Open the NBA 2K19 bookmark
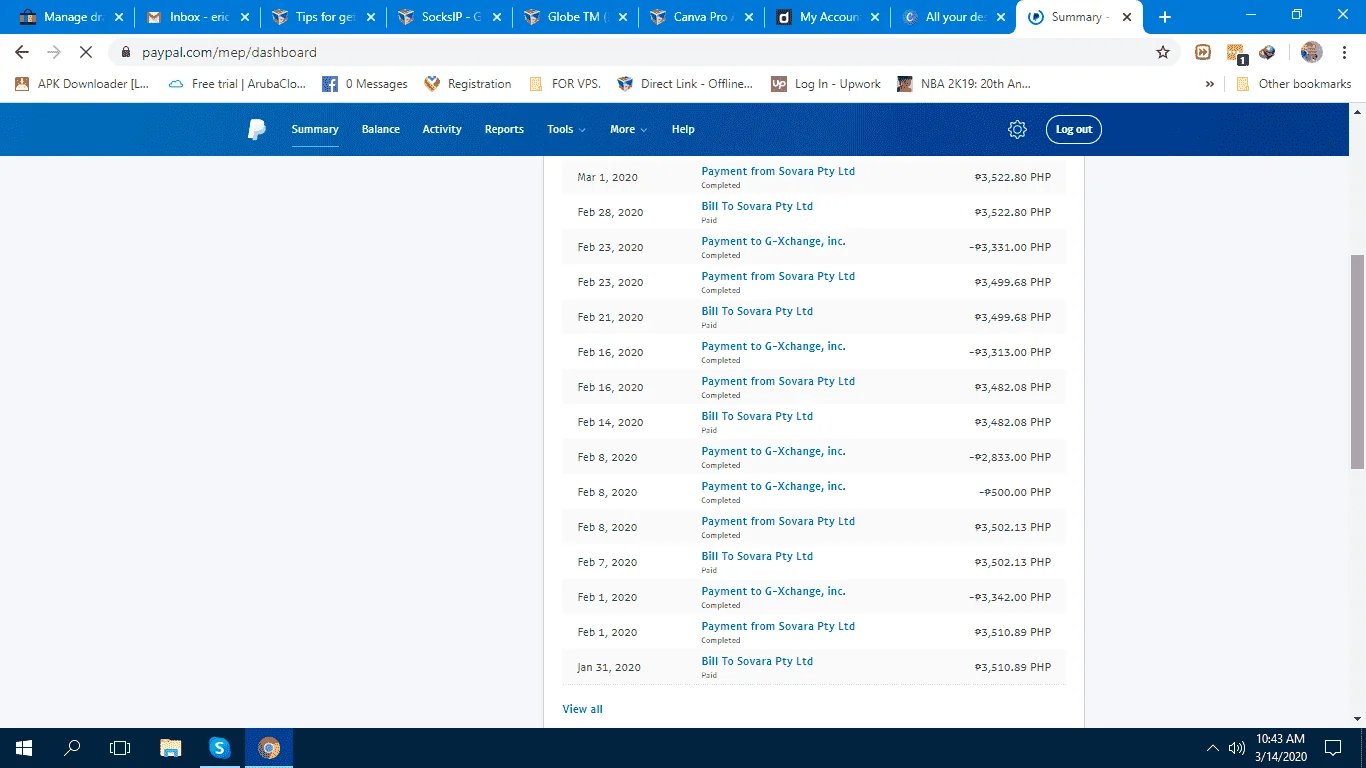Image resolution: width=1366 pixels, height=768 pixels. pos(964,84)
